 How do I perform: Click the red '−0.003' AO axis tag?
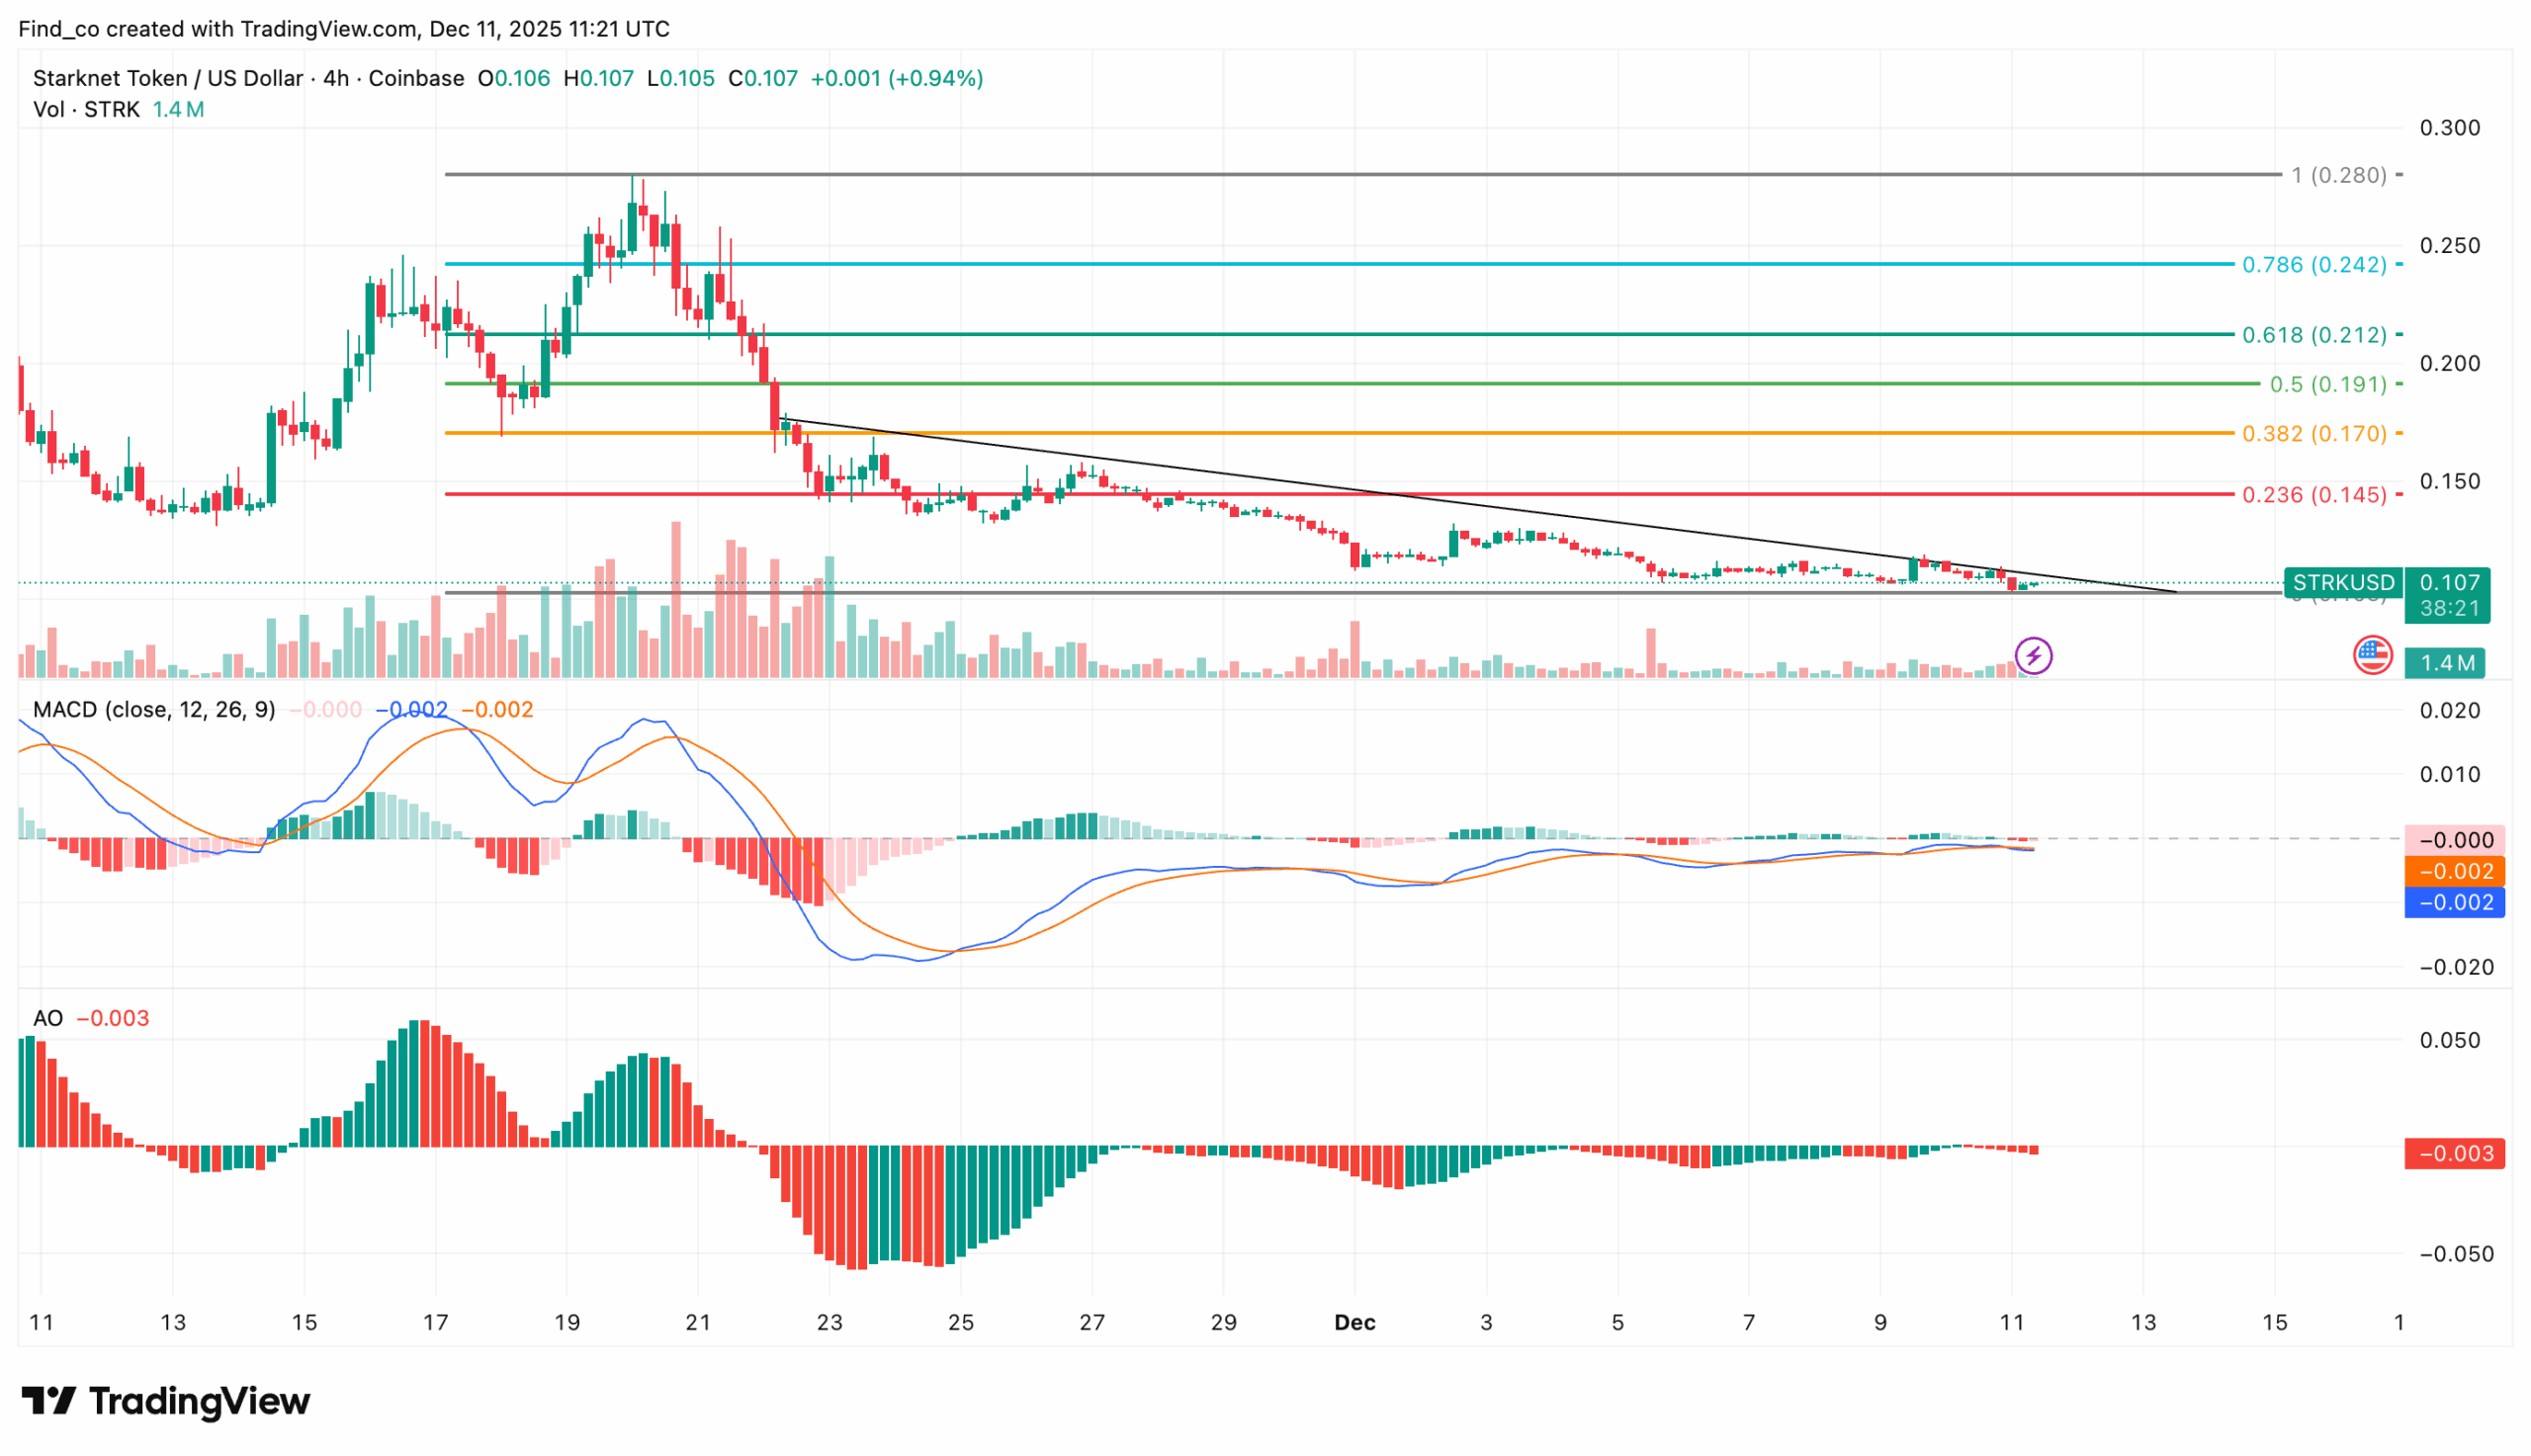click(x=2453, y=1153)
